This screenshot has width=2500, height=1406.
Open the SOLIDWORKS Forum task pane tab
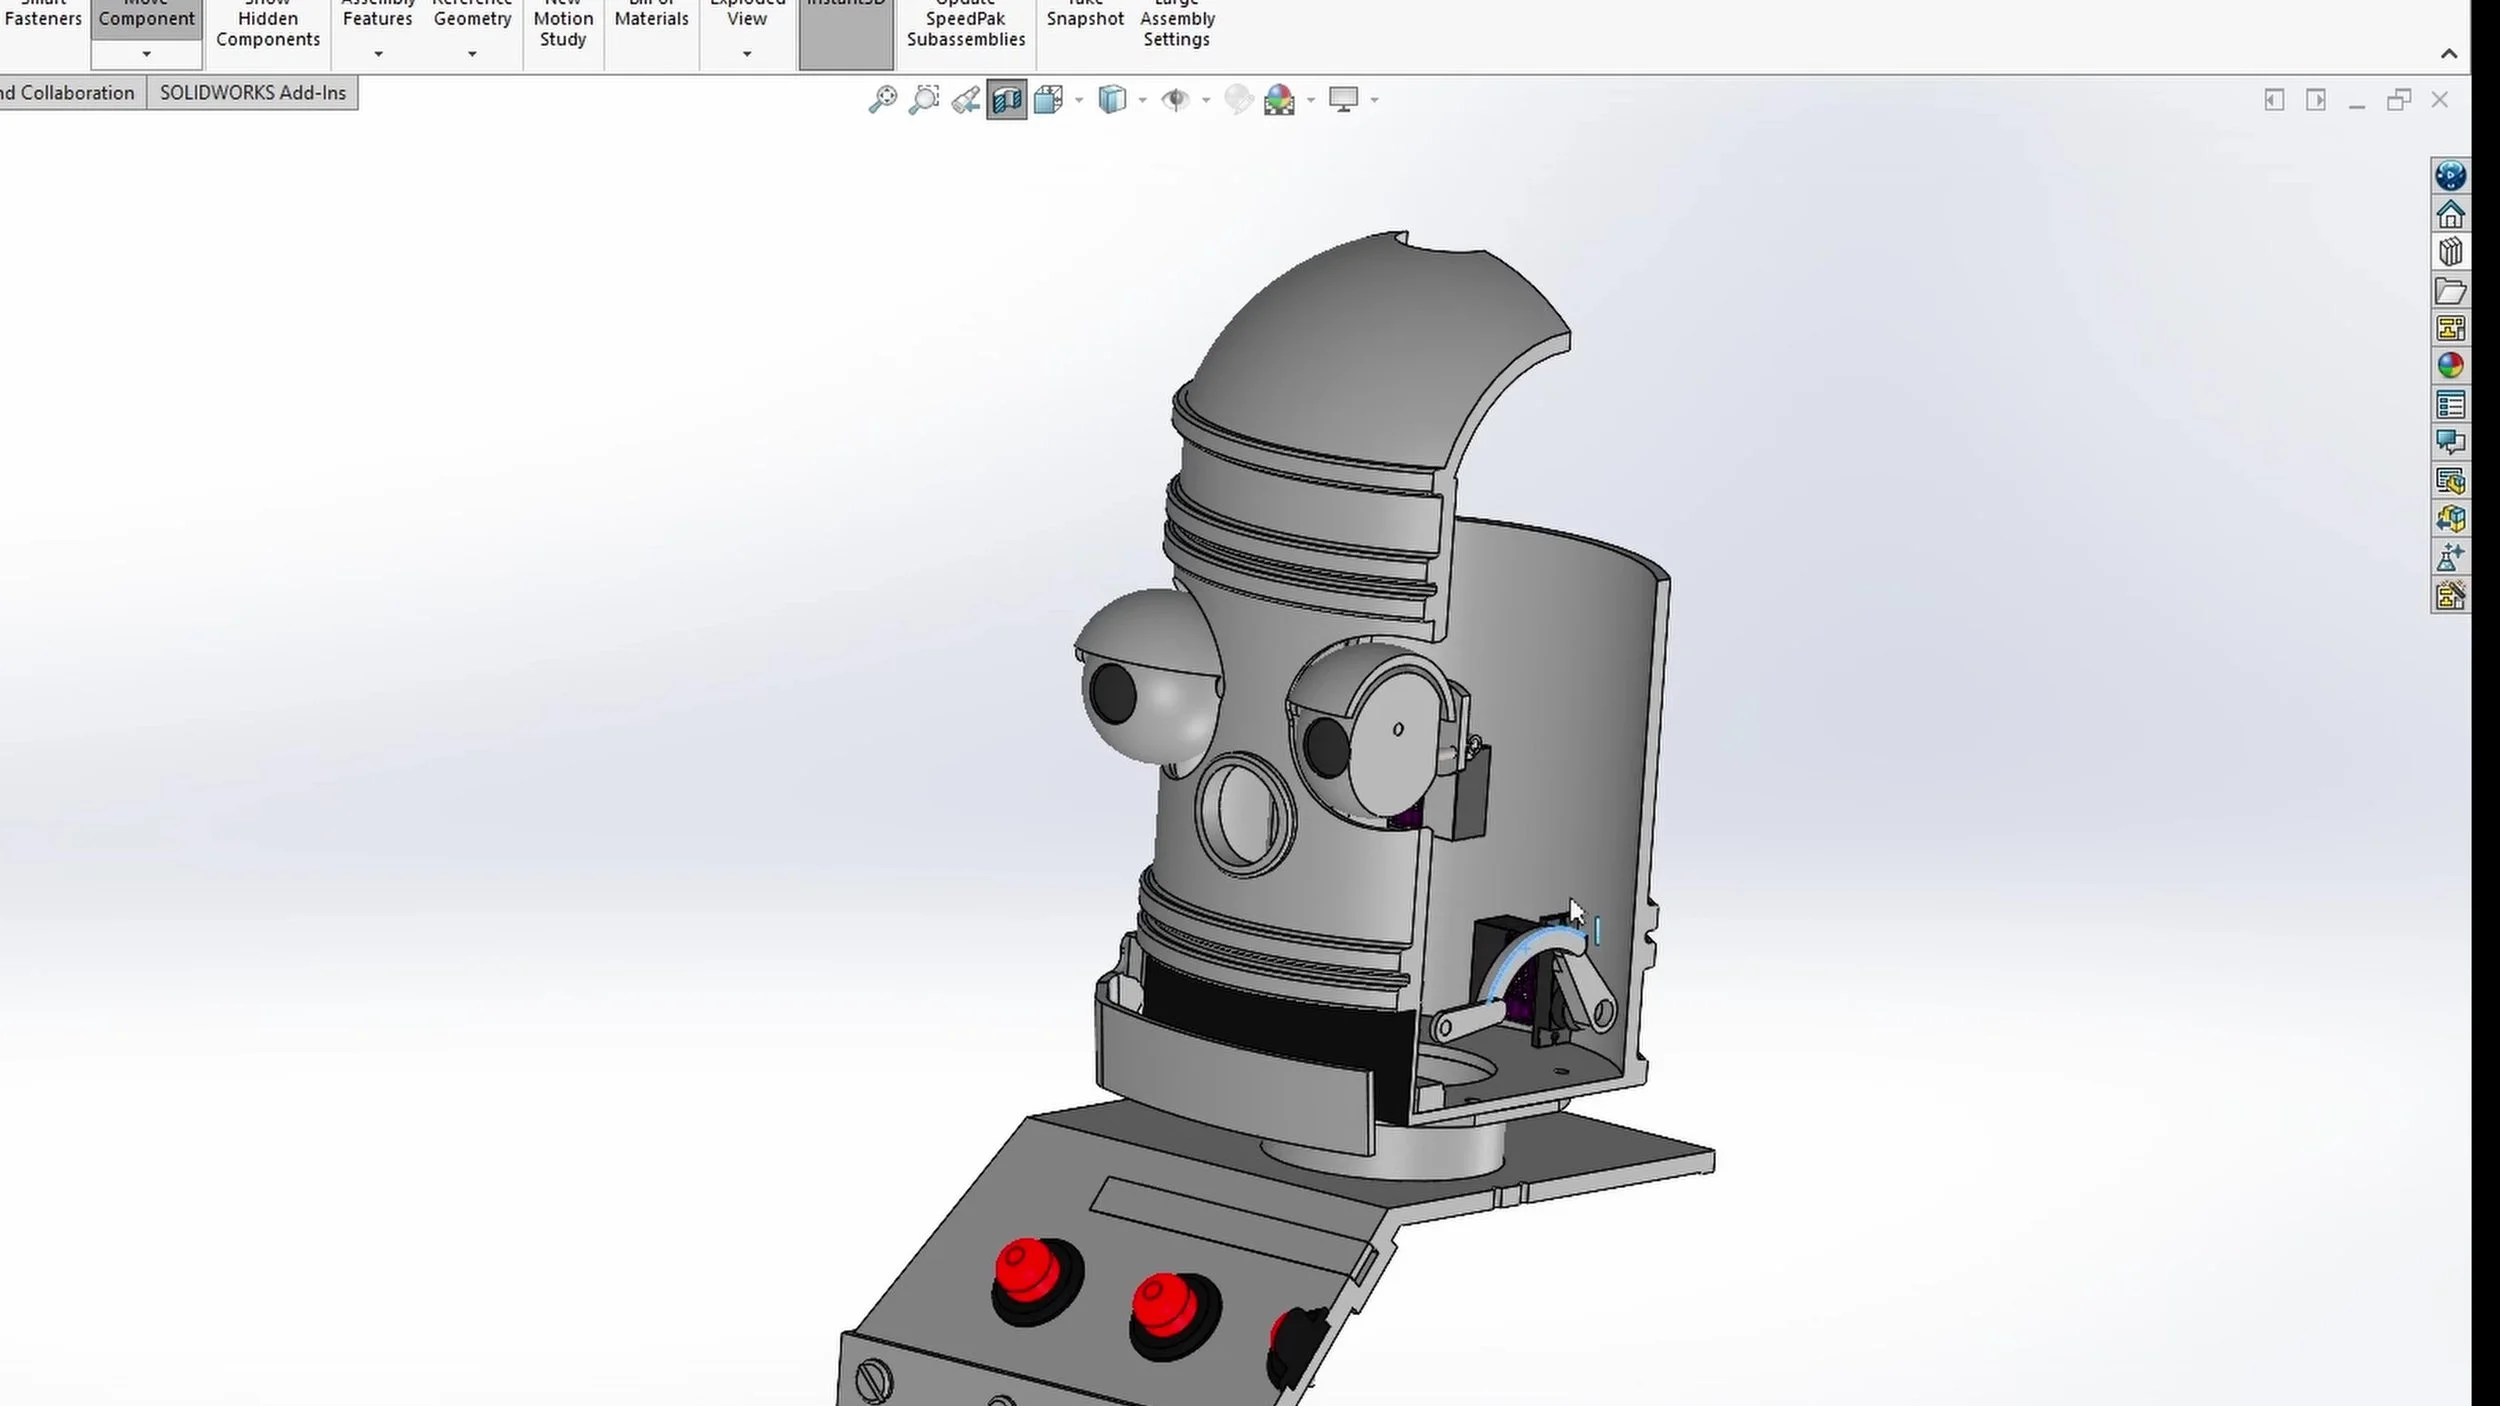2450,442
